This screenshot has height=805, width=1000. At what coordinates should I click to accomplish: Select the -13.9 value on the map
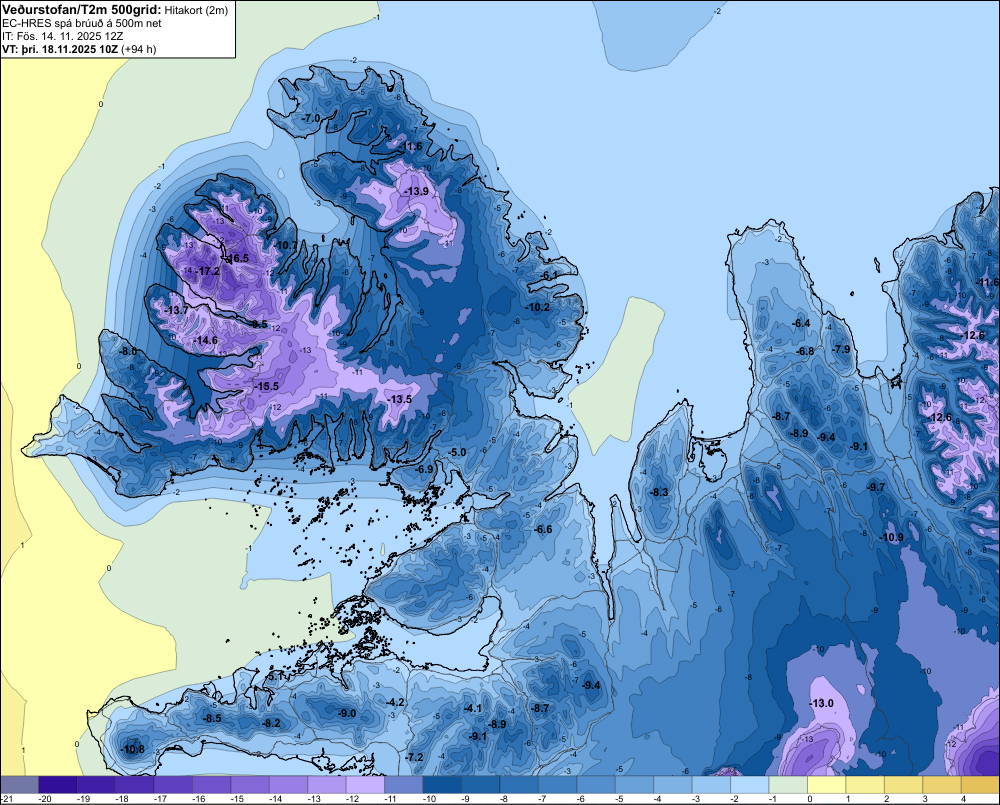point(416,191)
